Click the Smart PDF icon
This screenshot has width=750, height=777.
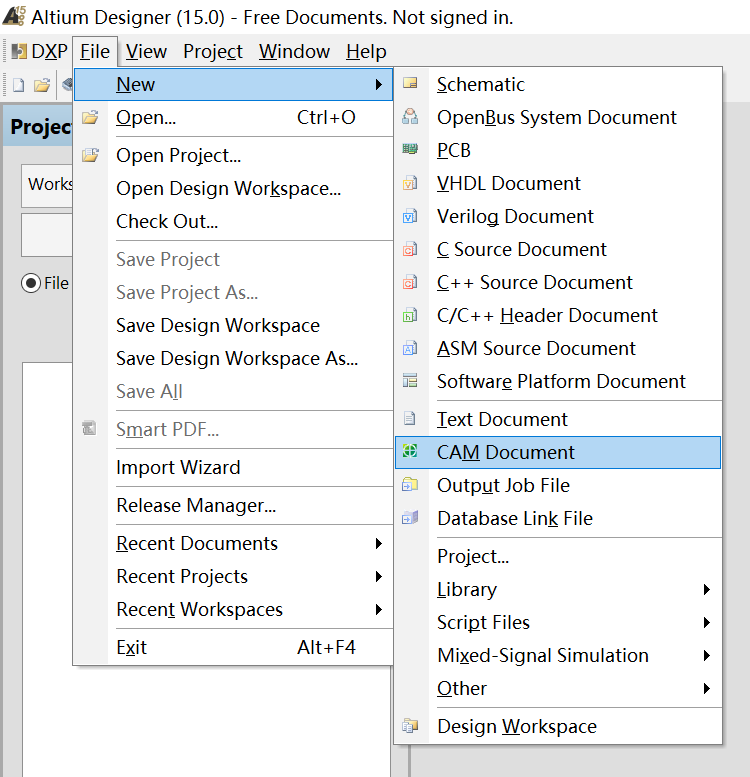(89, 428)
